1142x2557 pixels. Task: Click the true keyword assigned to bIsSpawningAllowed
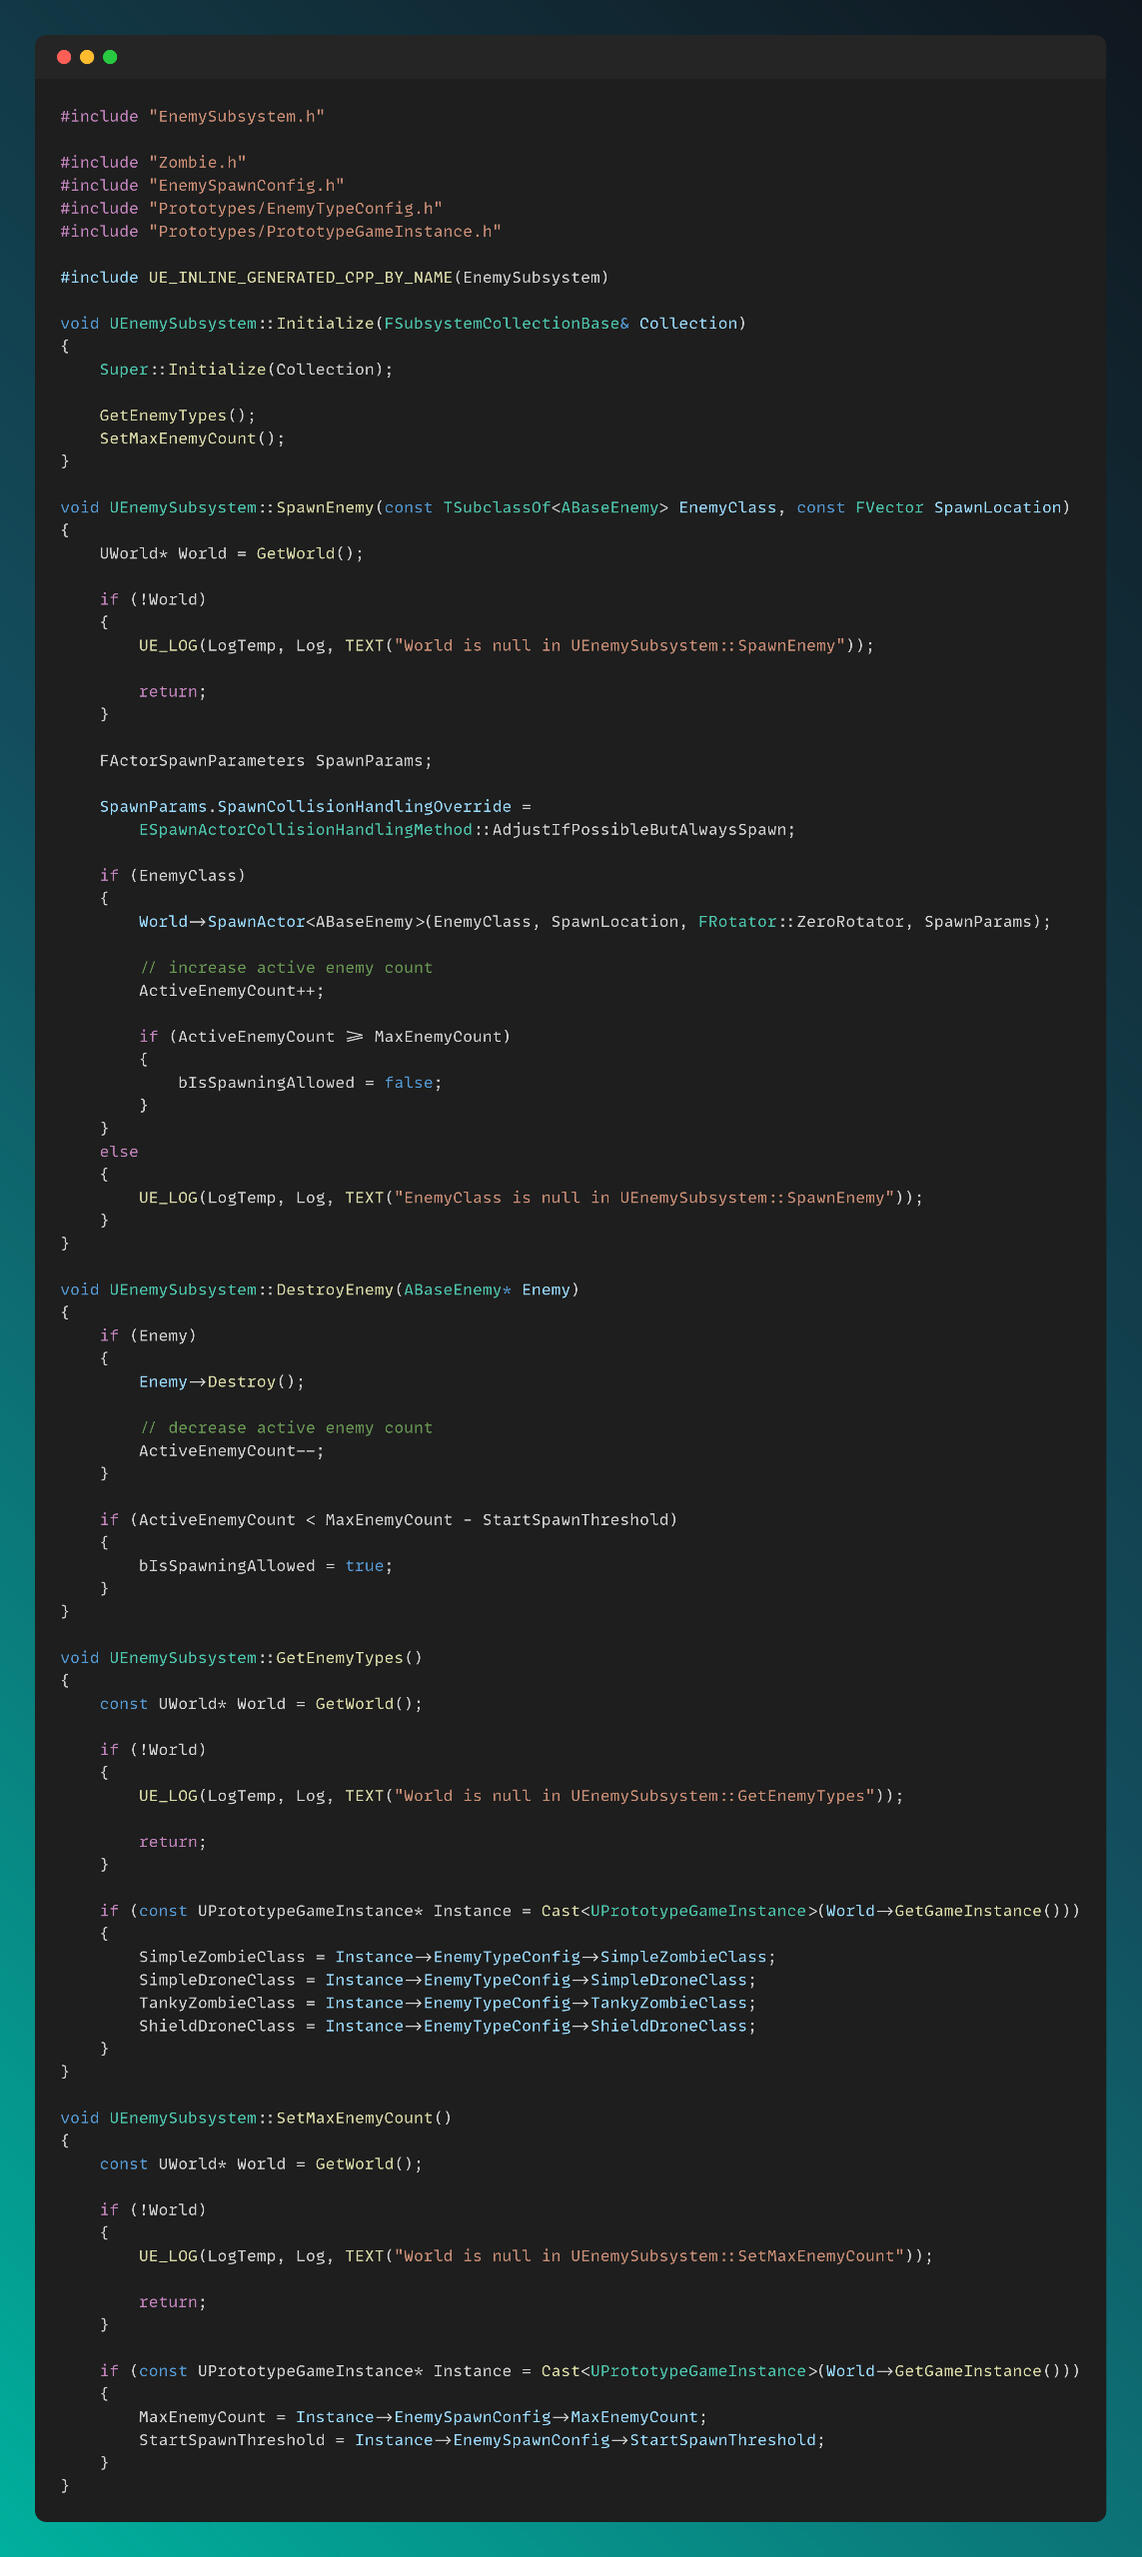tap(364, 1565)
